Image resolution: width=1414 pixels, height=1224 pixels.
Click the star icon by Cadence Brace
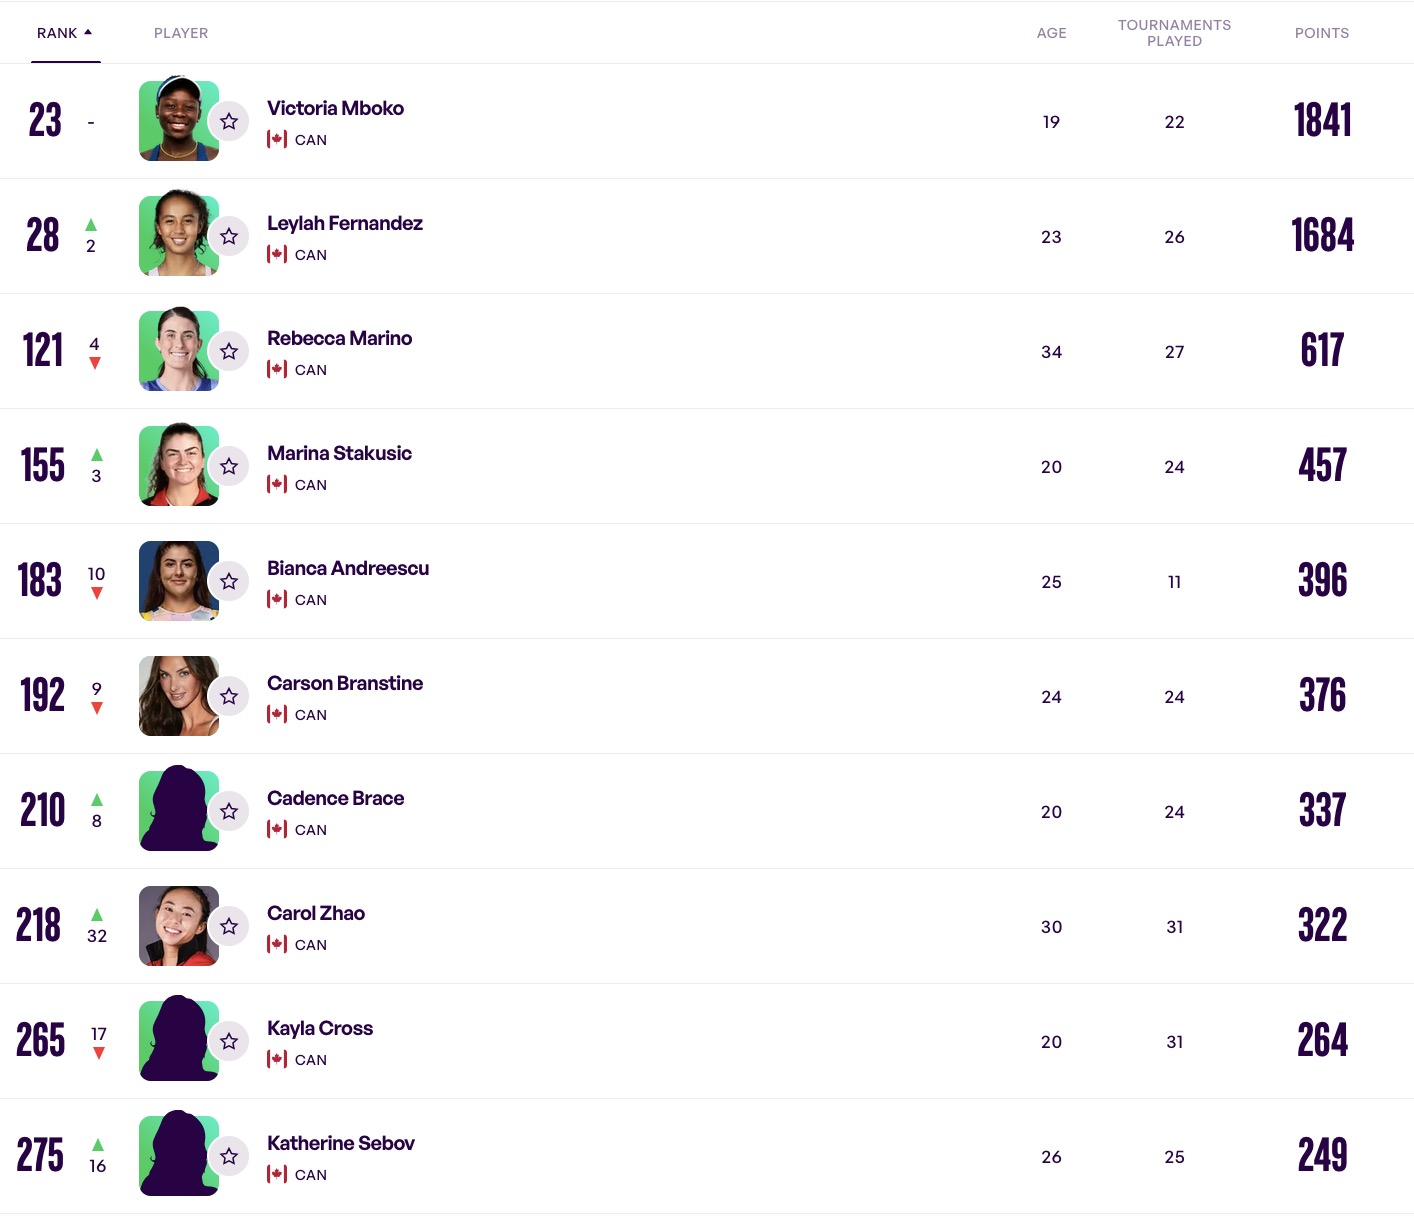[229, 811]
